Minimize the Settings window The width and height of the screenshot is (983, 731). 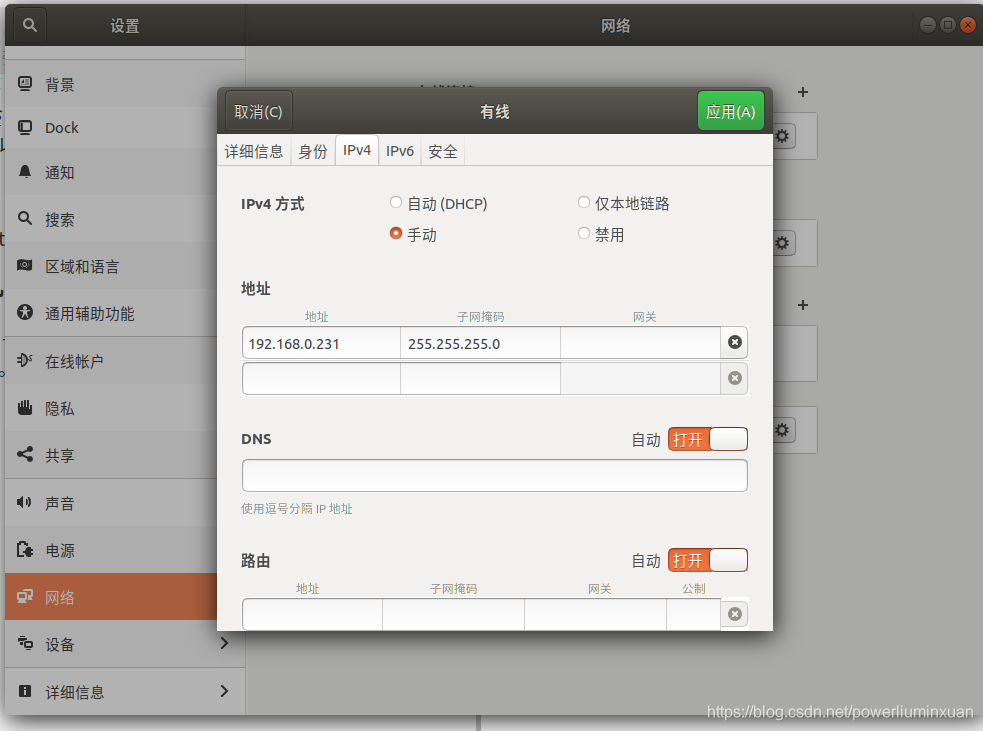pos(928,24)
